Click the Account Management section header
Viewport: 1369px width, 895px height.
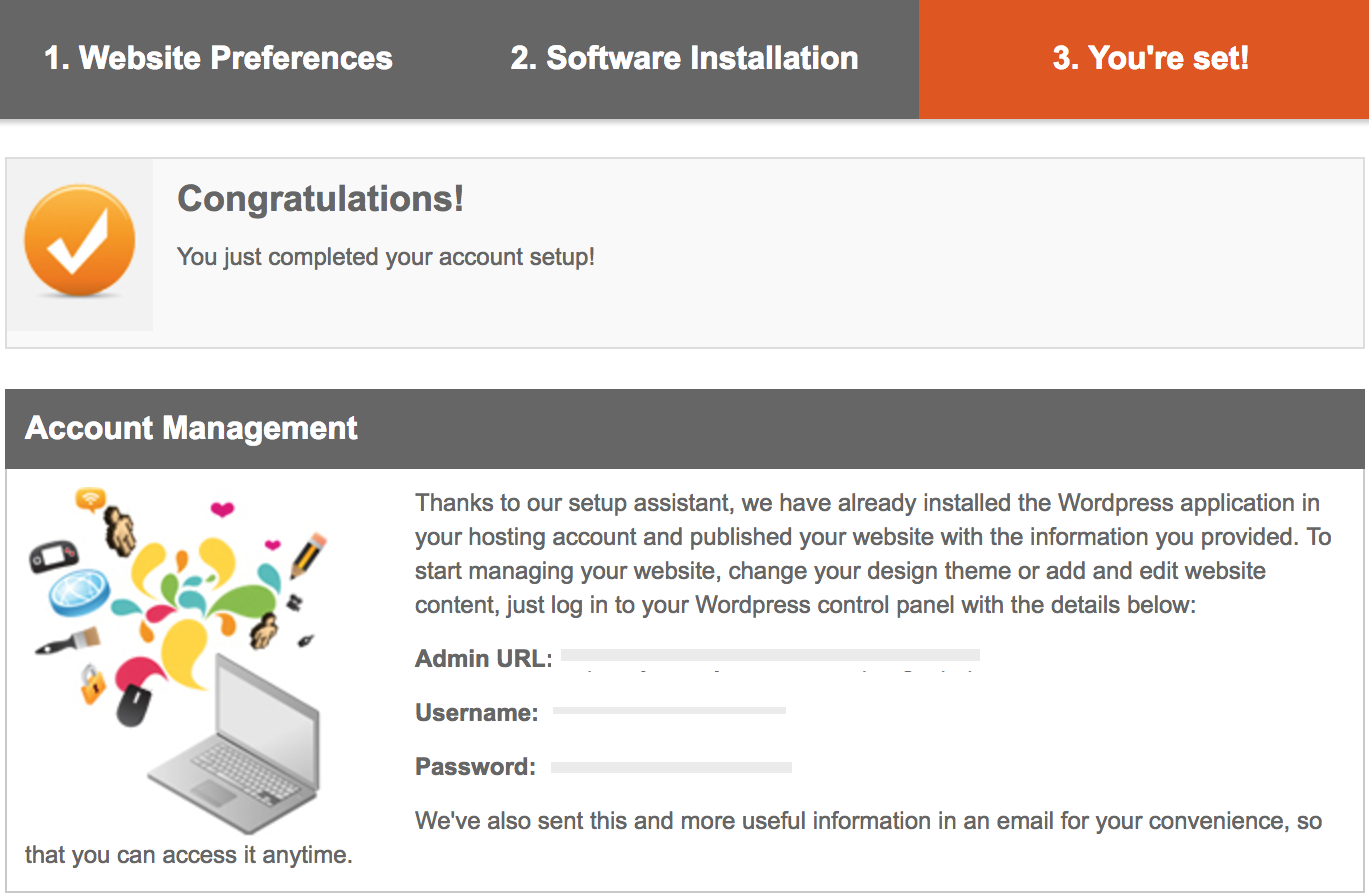click(x=191, y=428)
